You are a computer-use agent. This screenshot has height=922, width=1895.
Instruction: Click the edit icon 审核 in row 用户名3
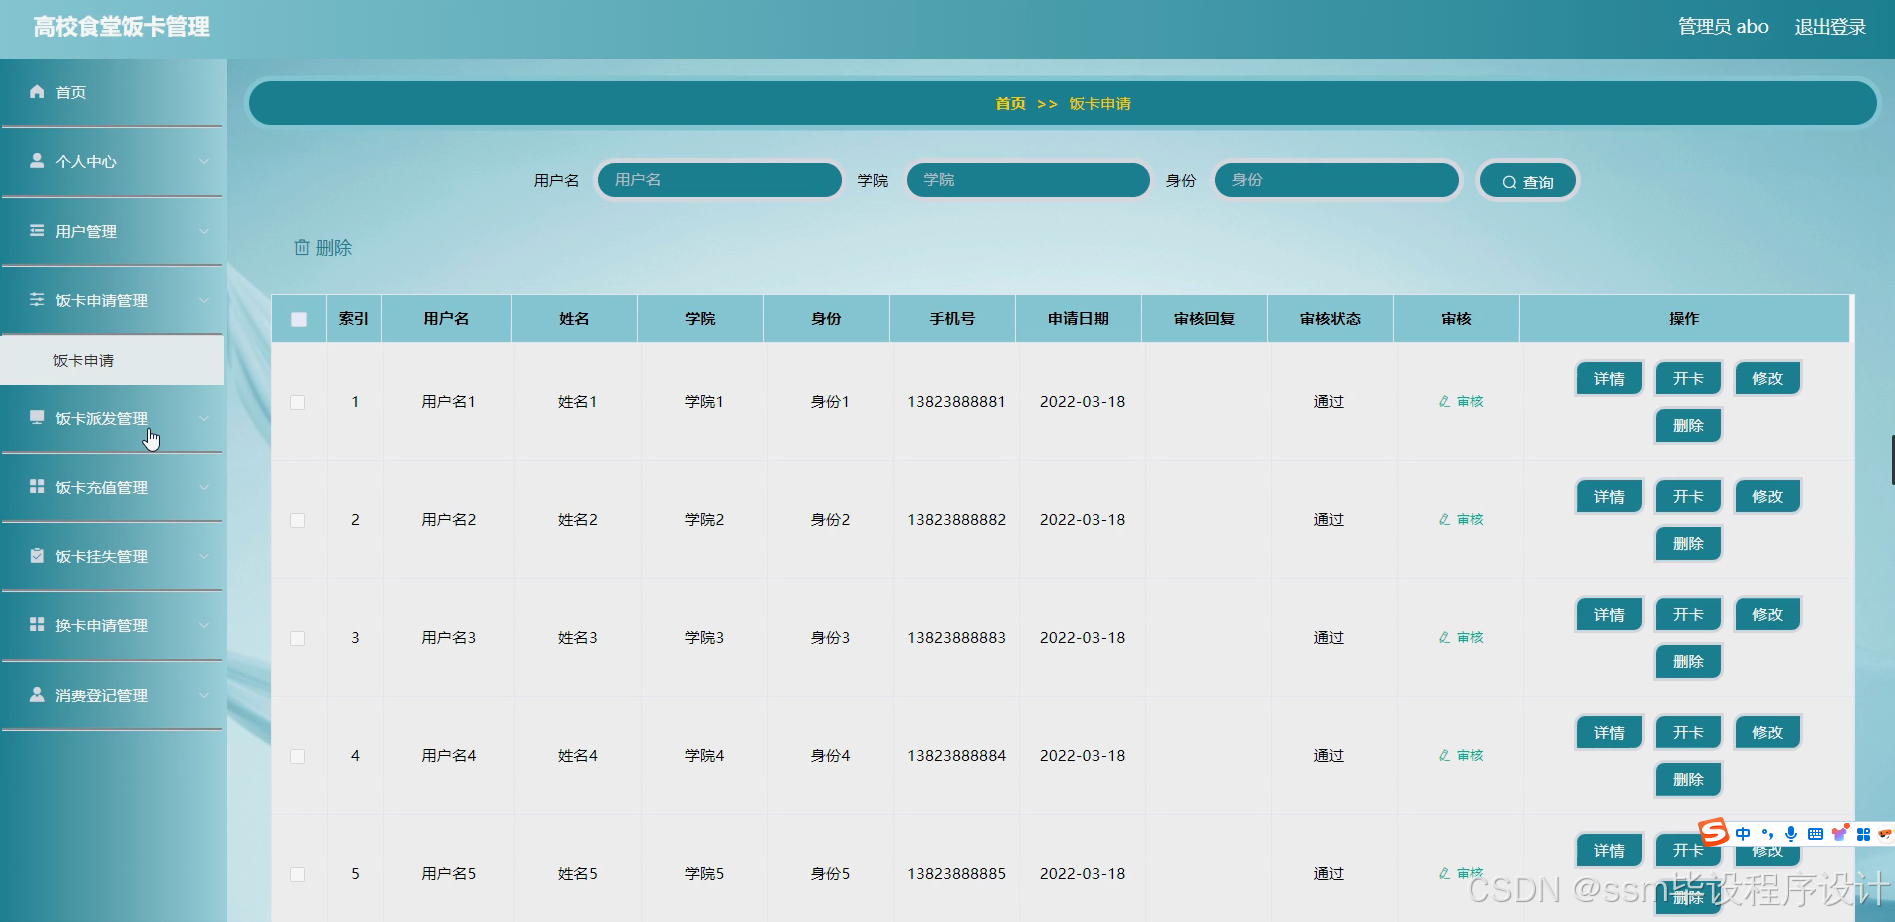click(x=1444, y=638)
